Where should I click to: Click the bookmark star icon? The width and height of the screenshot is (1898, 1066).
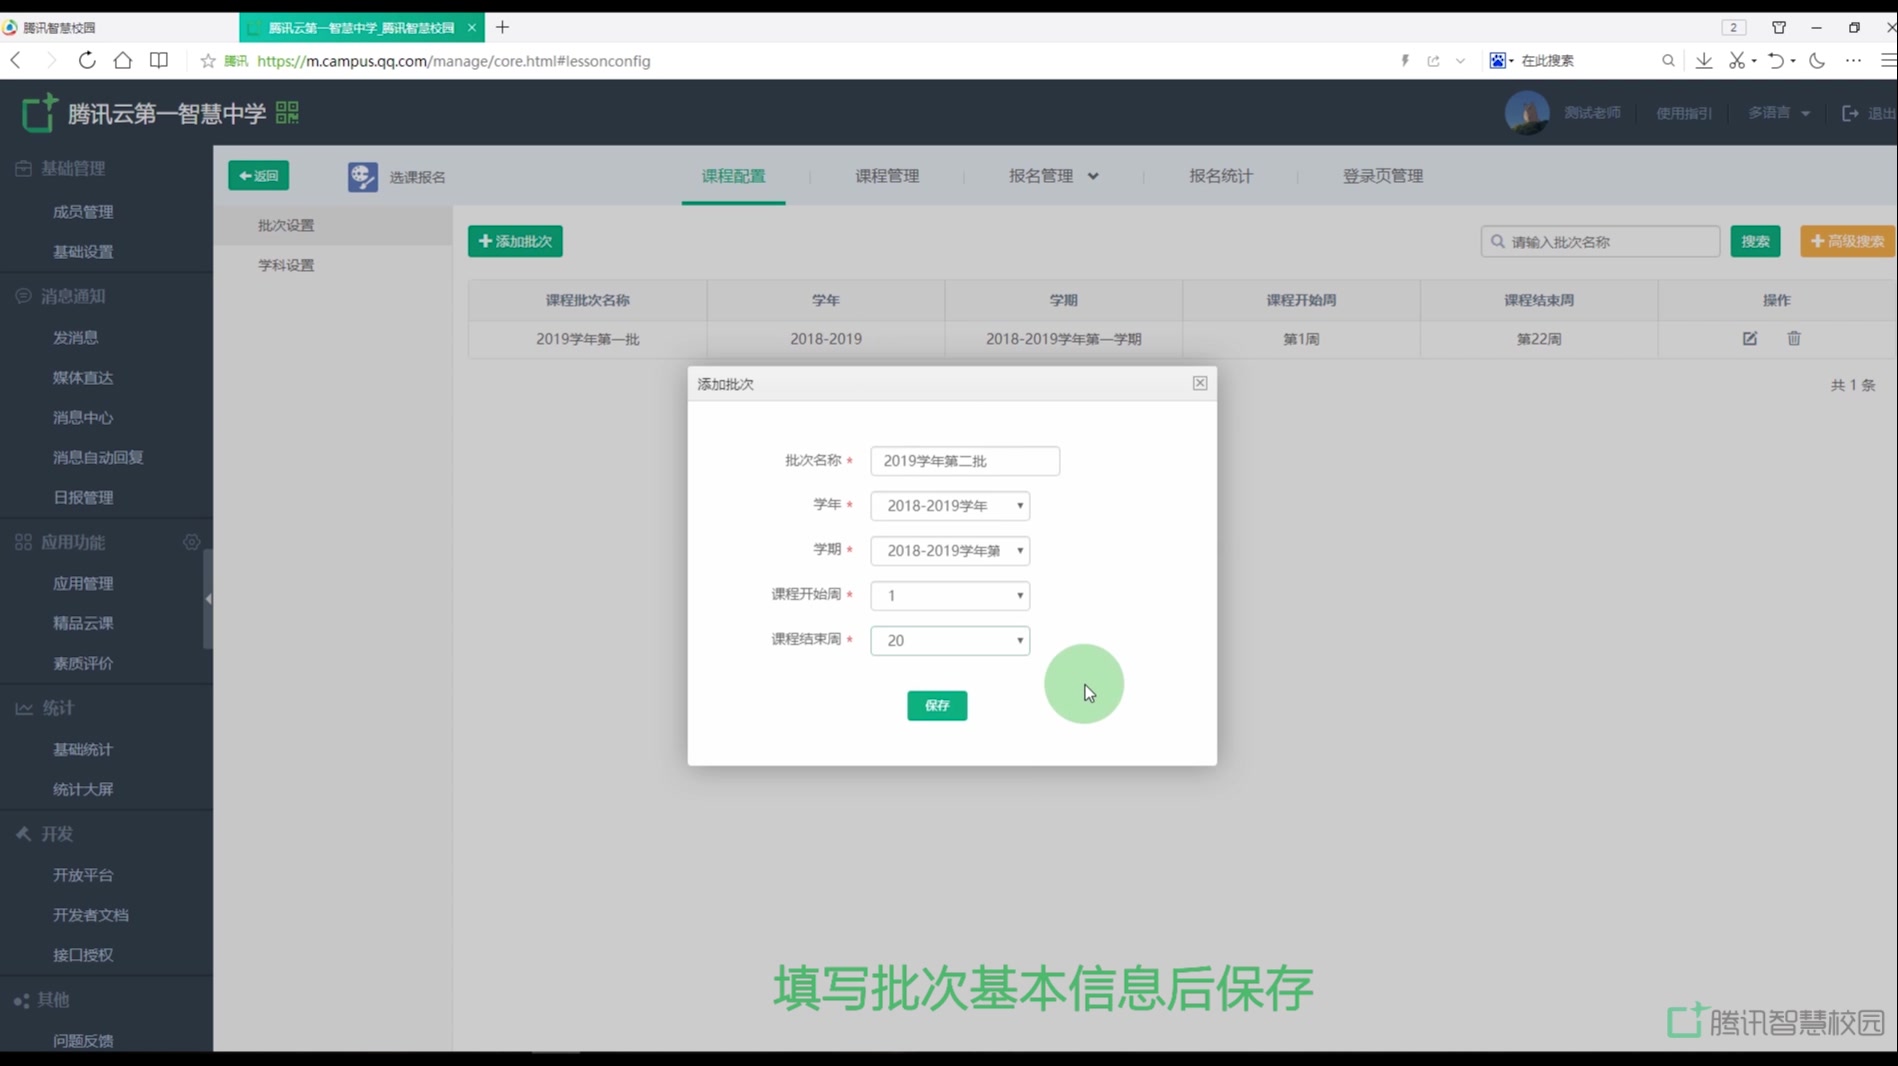[x=208, y=61]
